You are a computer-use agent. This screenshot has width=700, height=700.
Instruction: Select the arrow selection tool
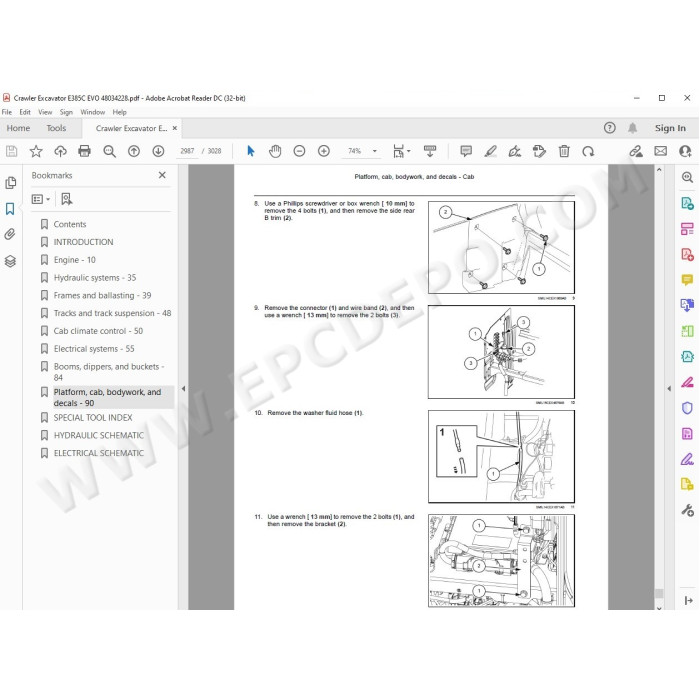pyautogui.click(x=250, y=151)
